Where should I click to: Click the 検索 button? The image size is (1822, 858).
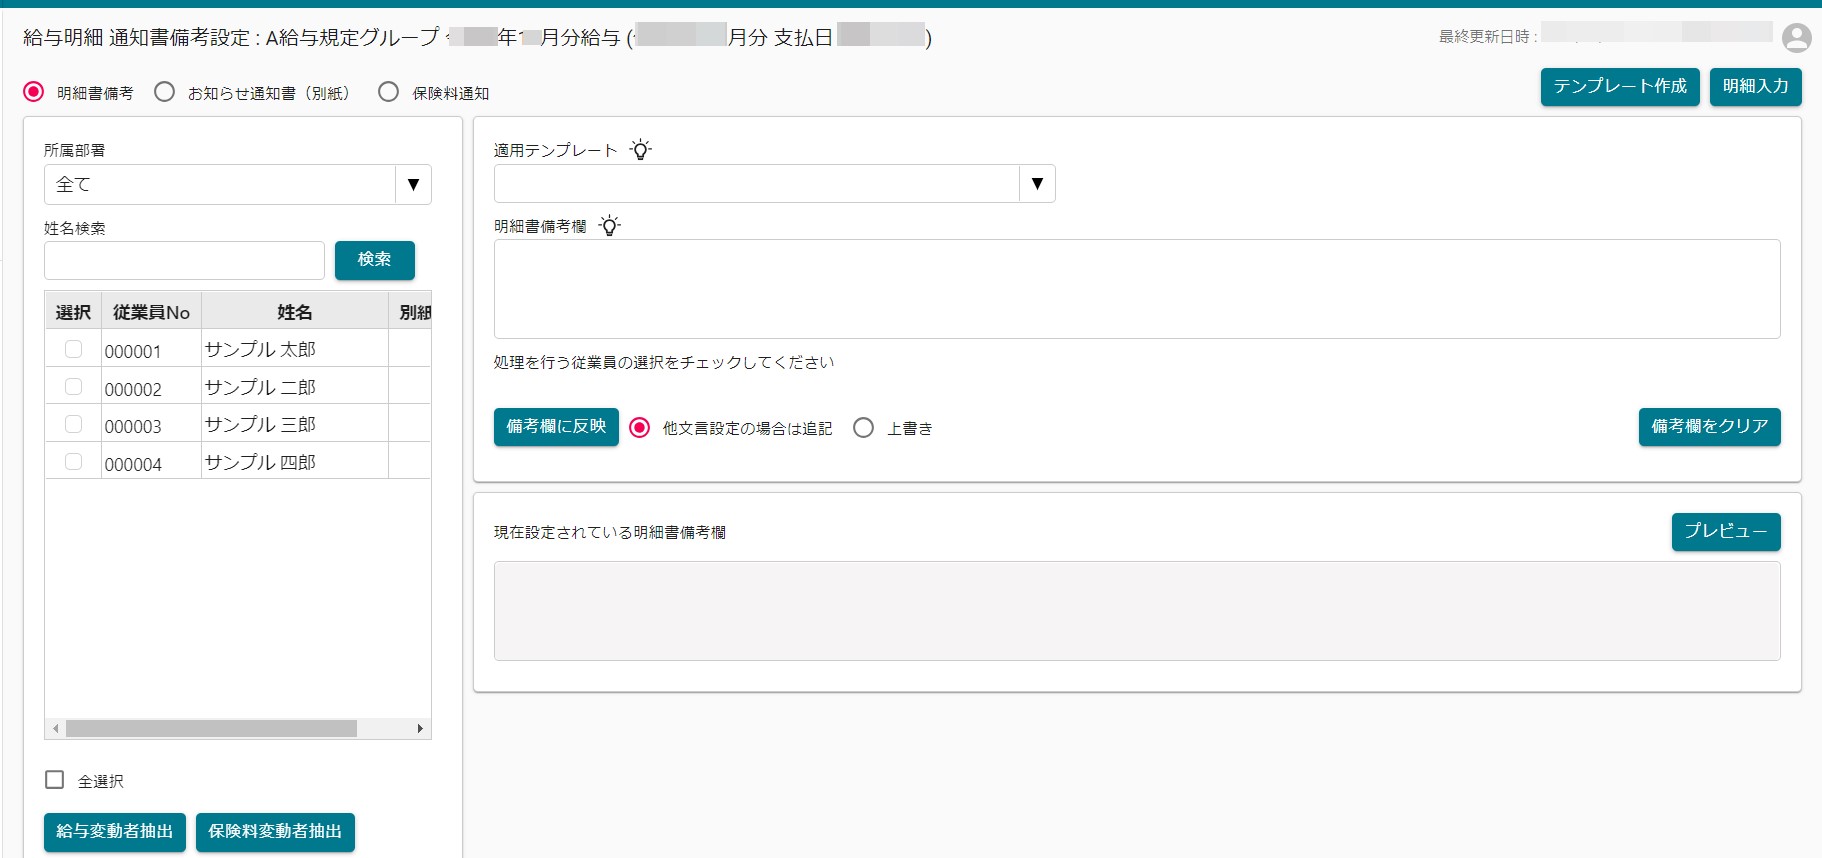tap(375, 260)
